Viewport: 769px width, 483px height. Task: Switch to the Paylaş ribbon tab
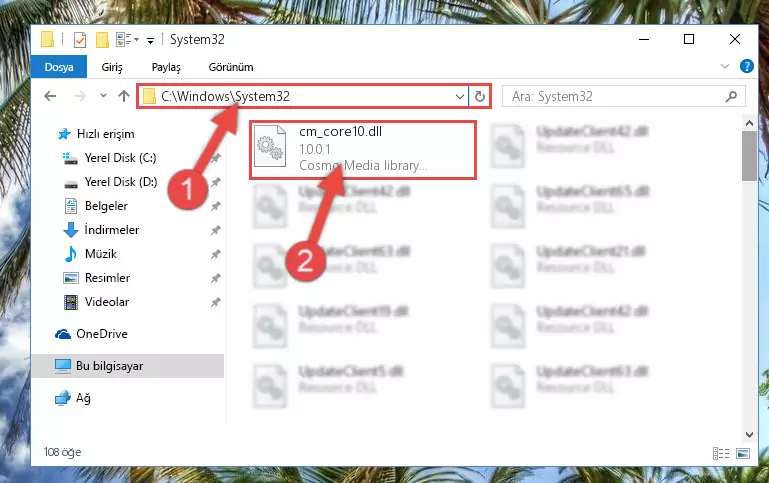(166, 67)
